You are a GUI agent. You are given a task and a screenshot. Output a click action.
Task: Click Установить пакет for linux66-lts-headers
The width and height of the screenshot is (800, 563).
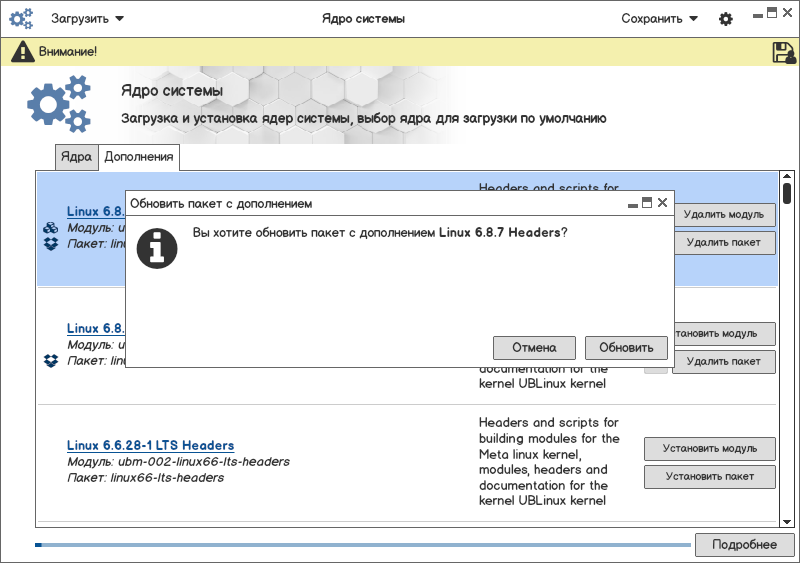(710, 477)
